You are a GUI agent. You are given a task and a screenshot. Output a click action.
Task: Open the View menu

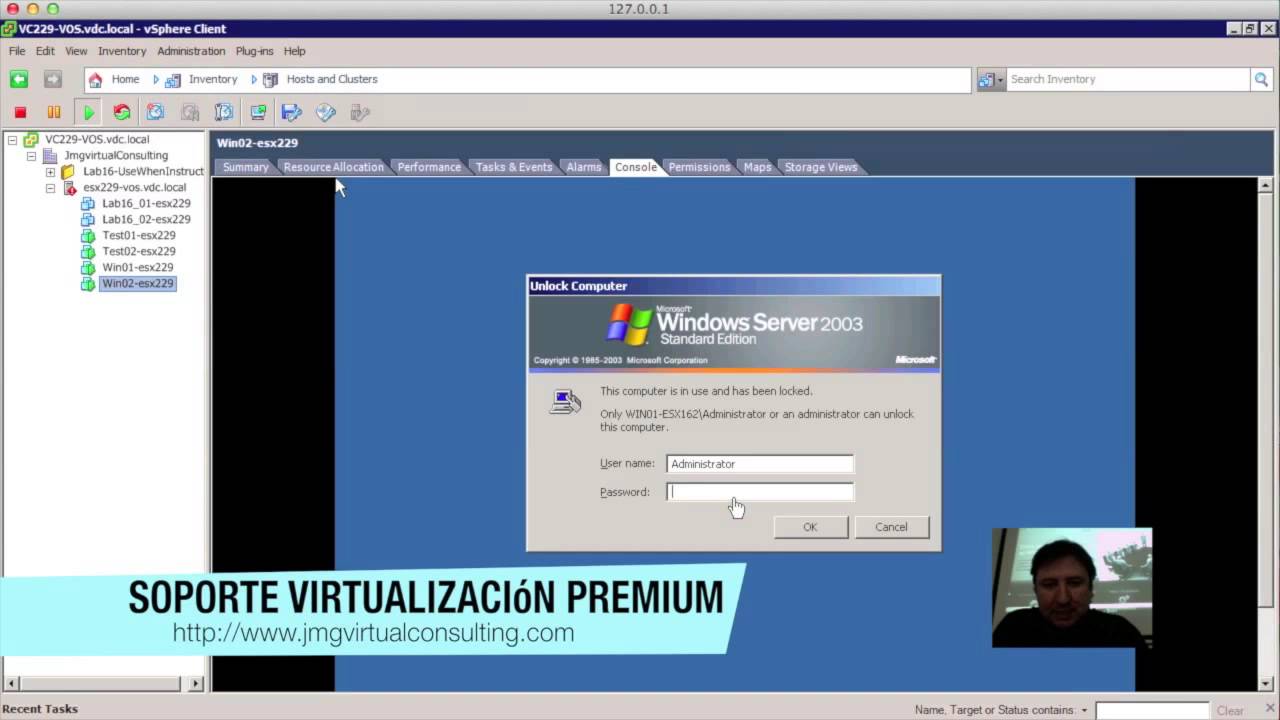(76, 51)
